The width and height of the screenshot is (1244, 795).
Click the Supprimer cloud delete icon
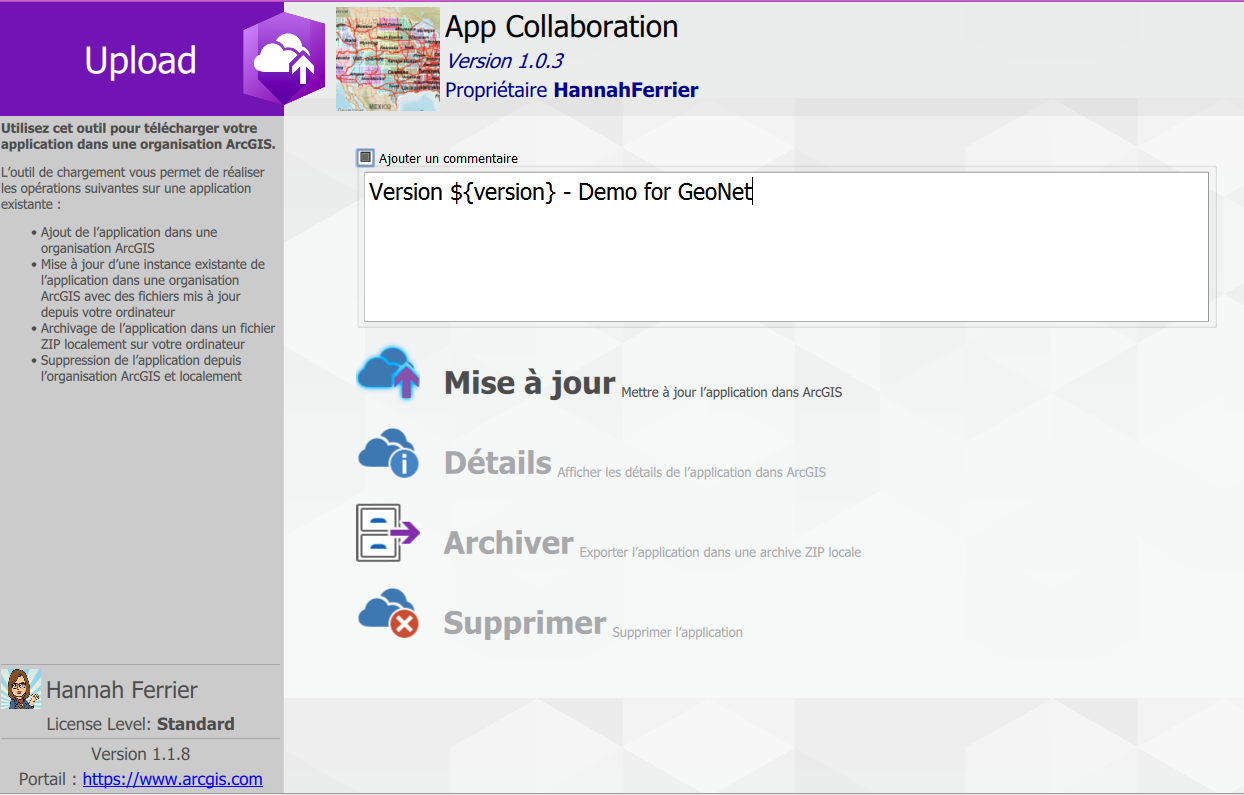pos(388,613)
